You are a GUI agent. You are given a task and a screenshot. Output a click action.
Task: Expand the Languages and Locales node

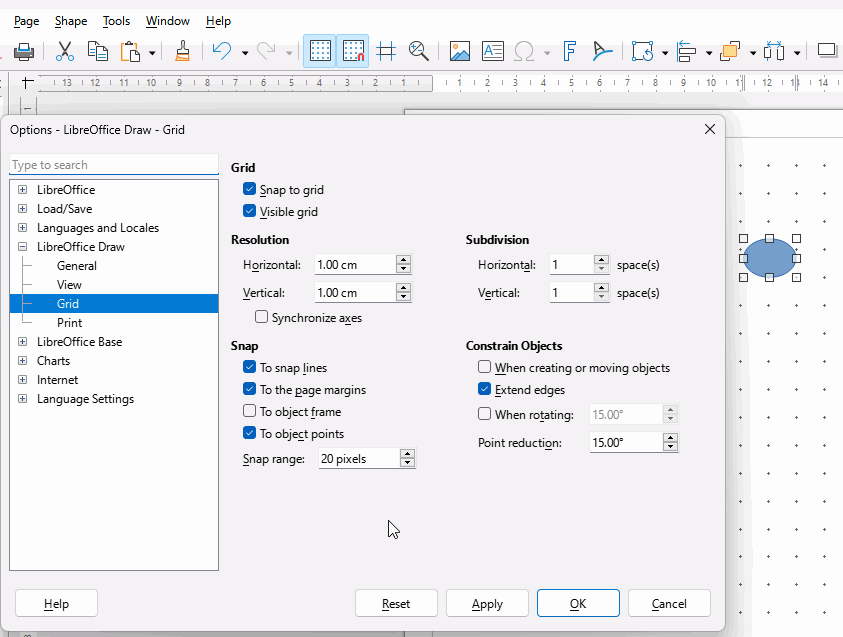tap(23, 227)
